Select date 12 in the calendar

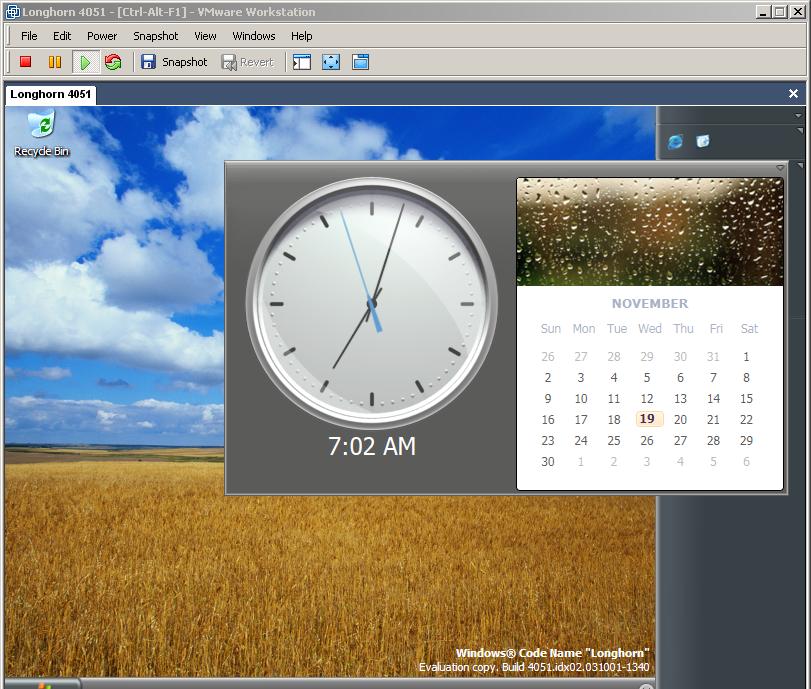point(647,398)
